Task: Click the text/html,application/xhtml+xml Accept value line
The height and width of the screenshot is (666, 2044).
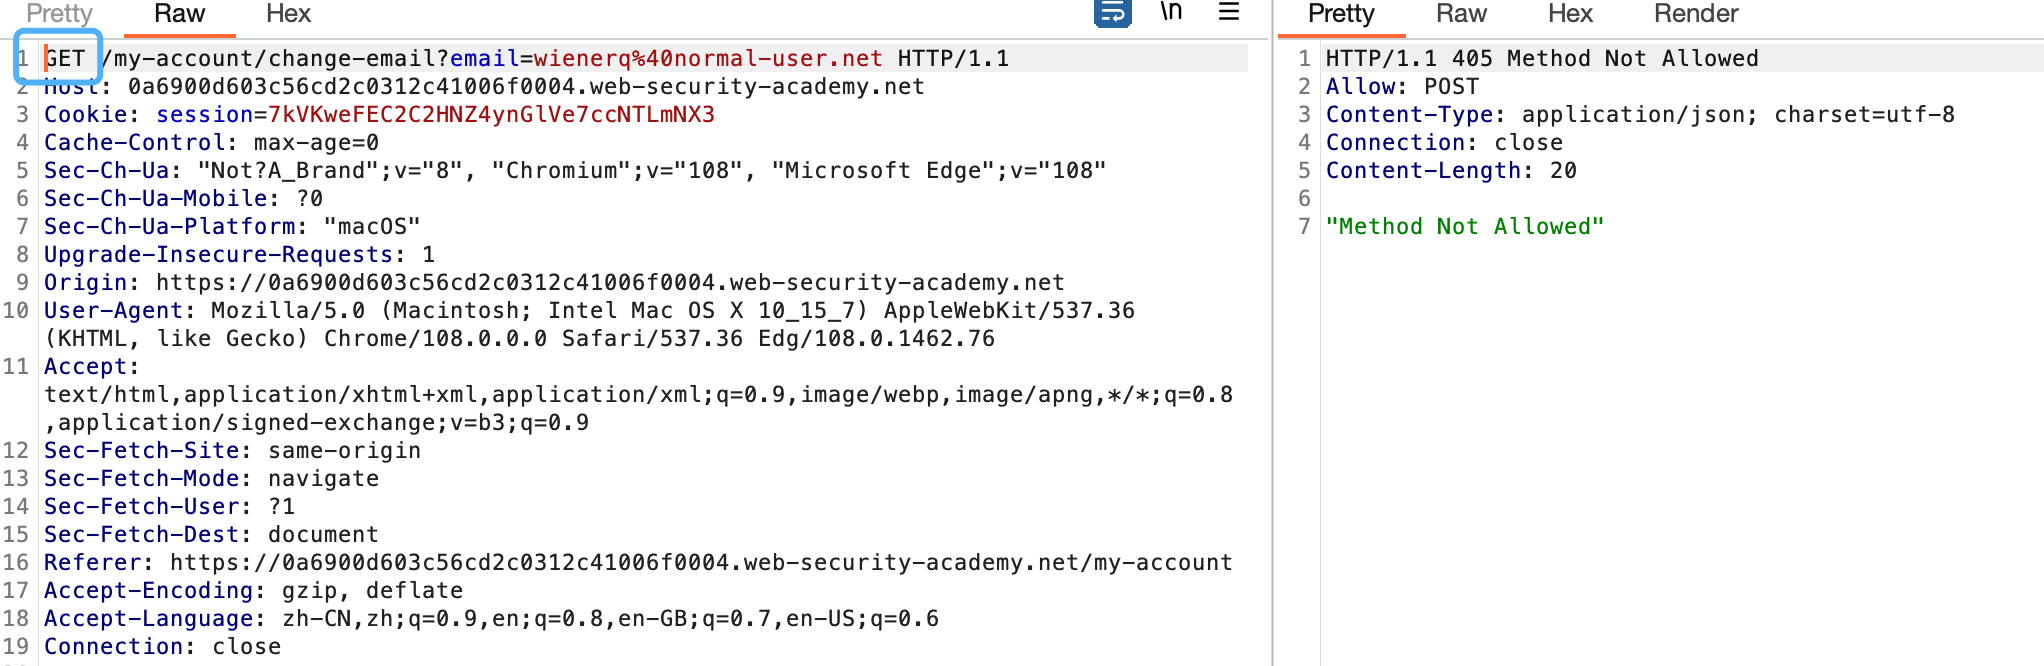Action: coord(638,395)
